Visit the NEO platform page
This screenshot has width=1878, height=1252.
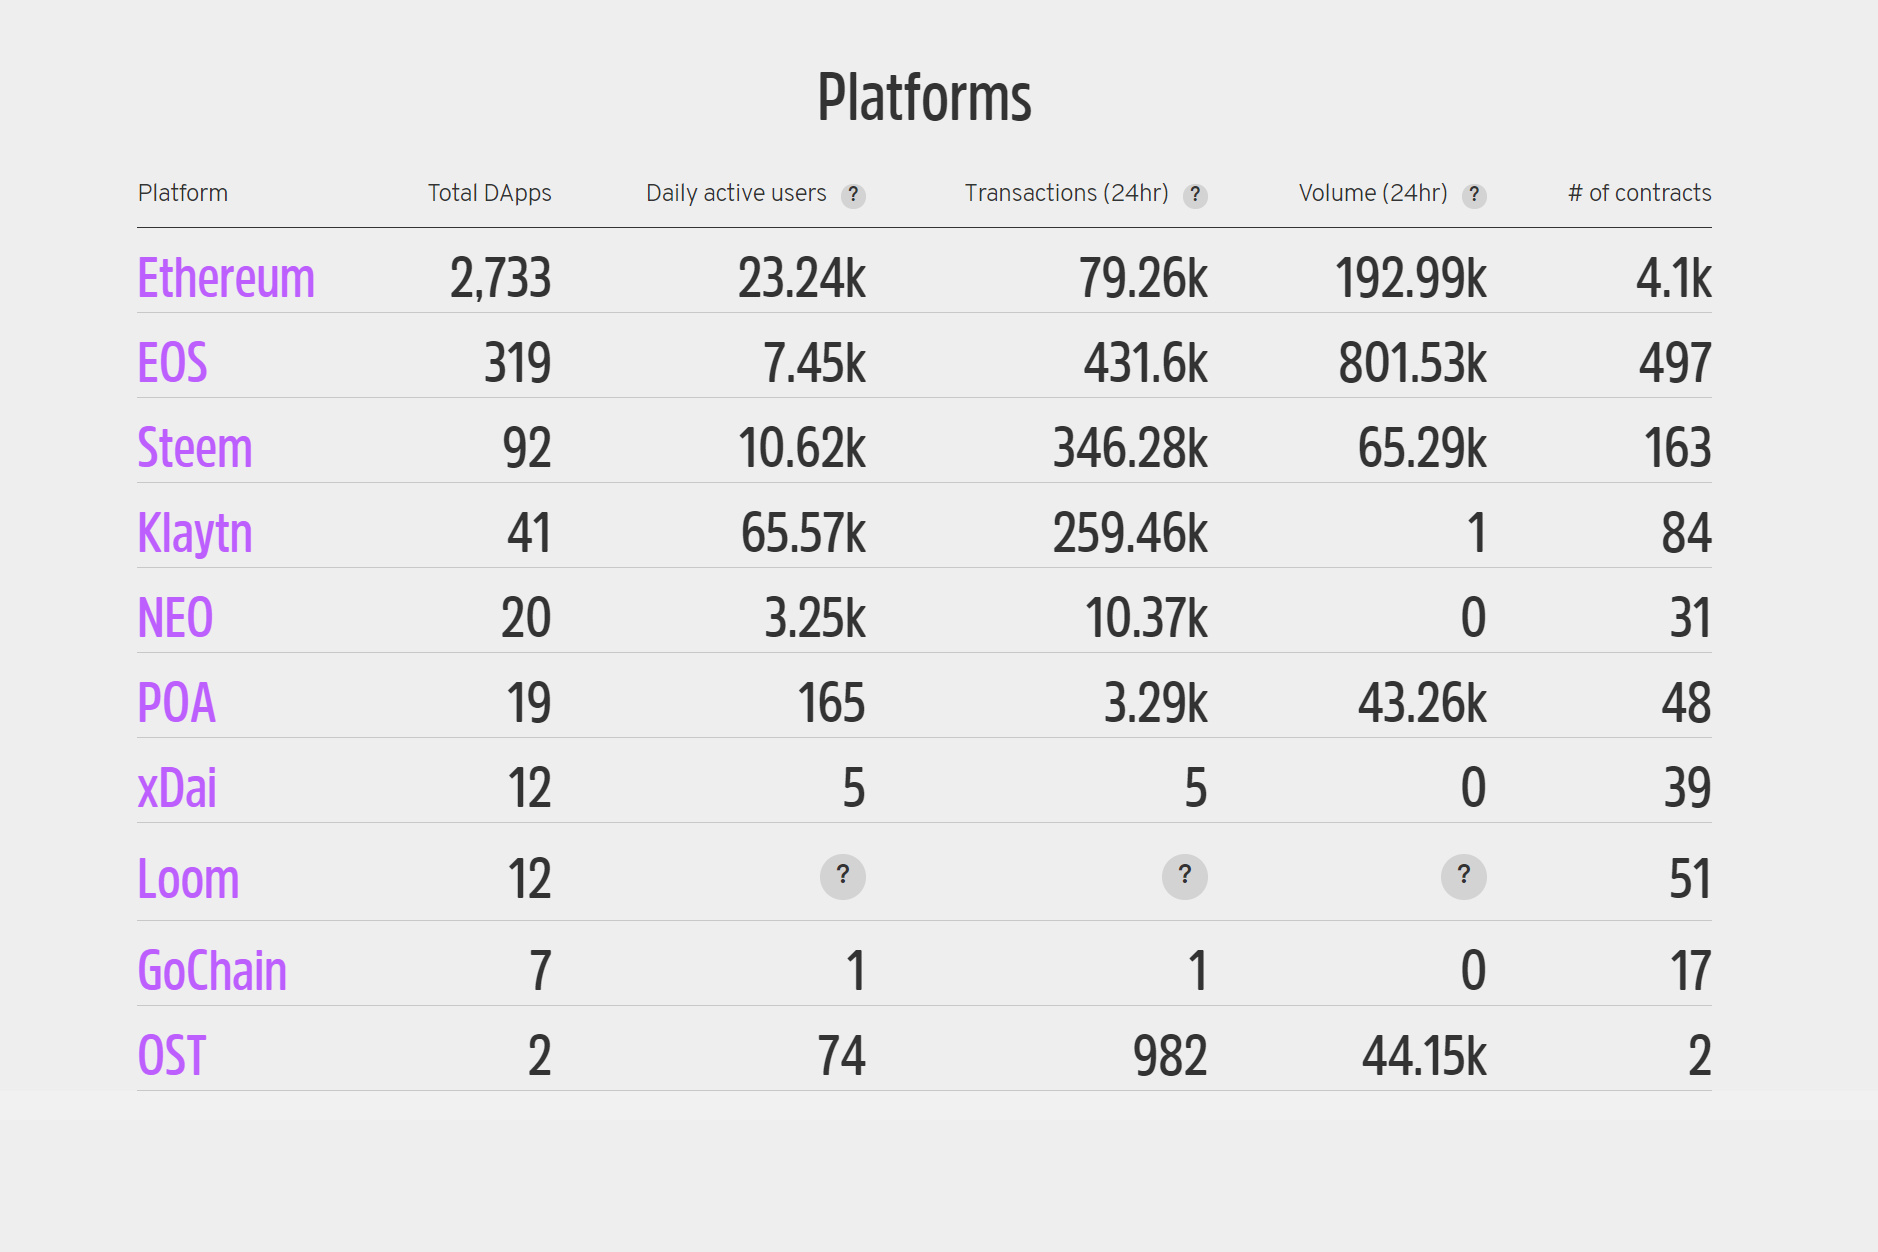[x=175, y=618]
